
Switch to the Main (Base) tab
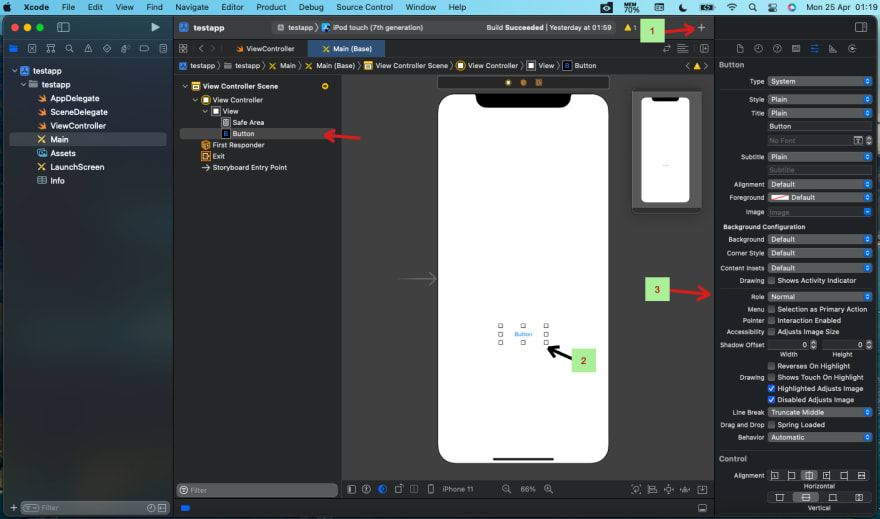[346, 49]
